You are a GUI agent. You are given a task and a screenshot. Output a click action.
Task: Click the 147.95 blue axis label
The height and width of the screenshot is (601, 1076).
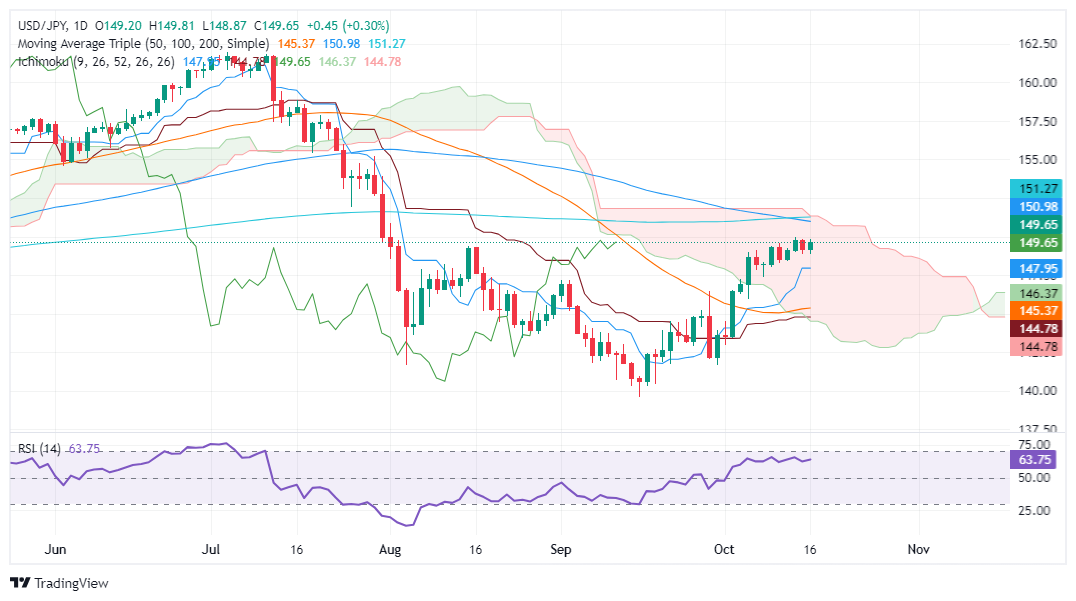coord(1036,268)
